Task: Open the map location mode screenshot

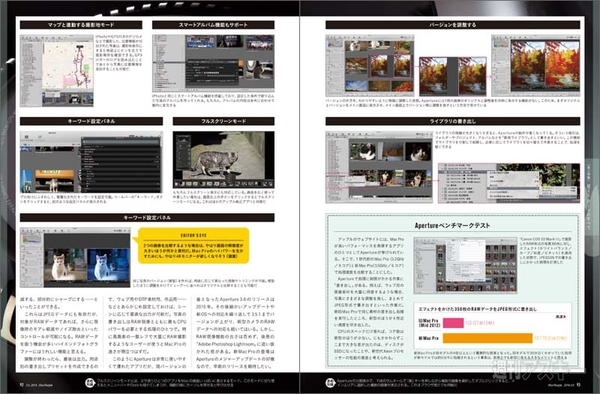Action: coord(57,71)
